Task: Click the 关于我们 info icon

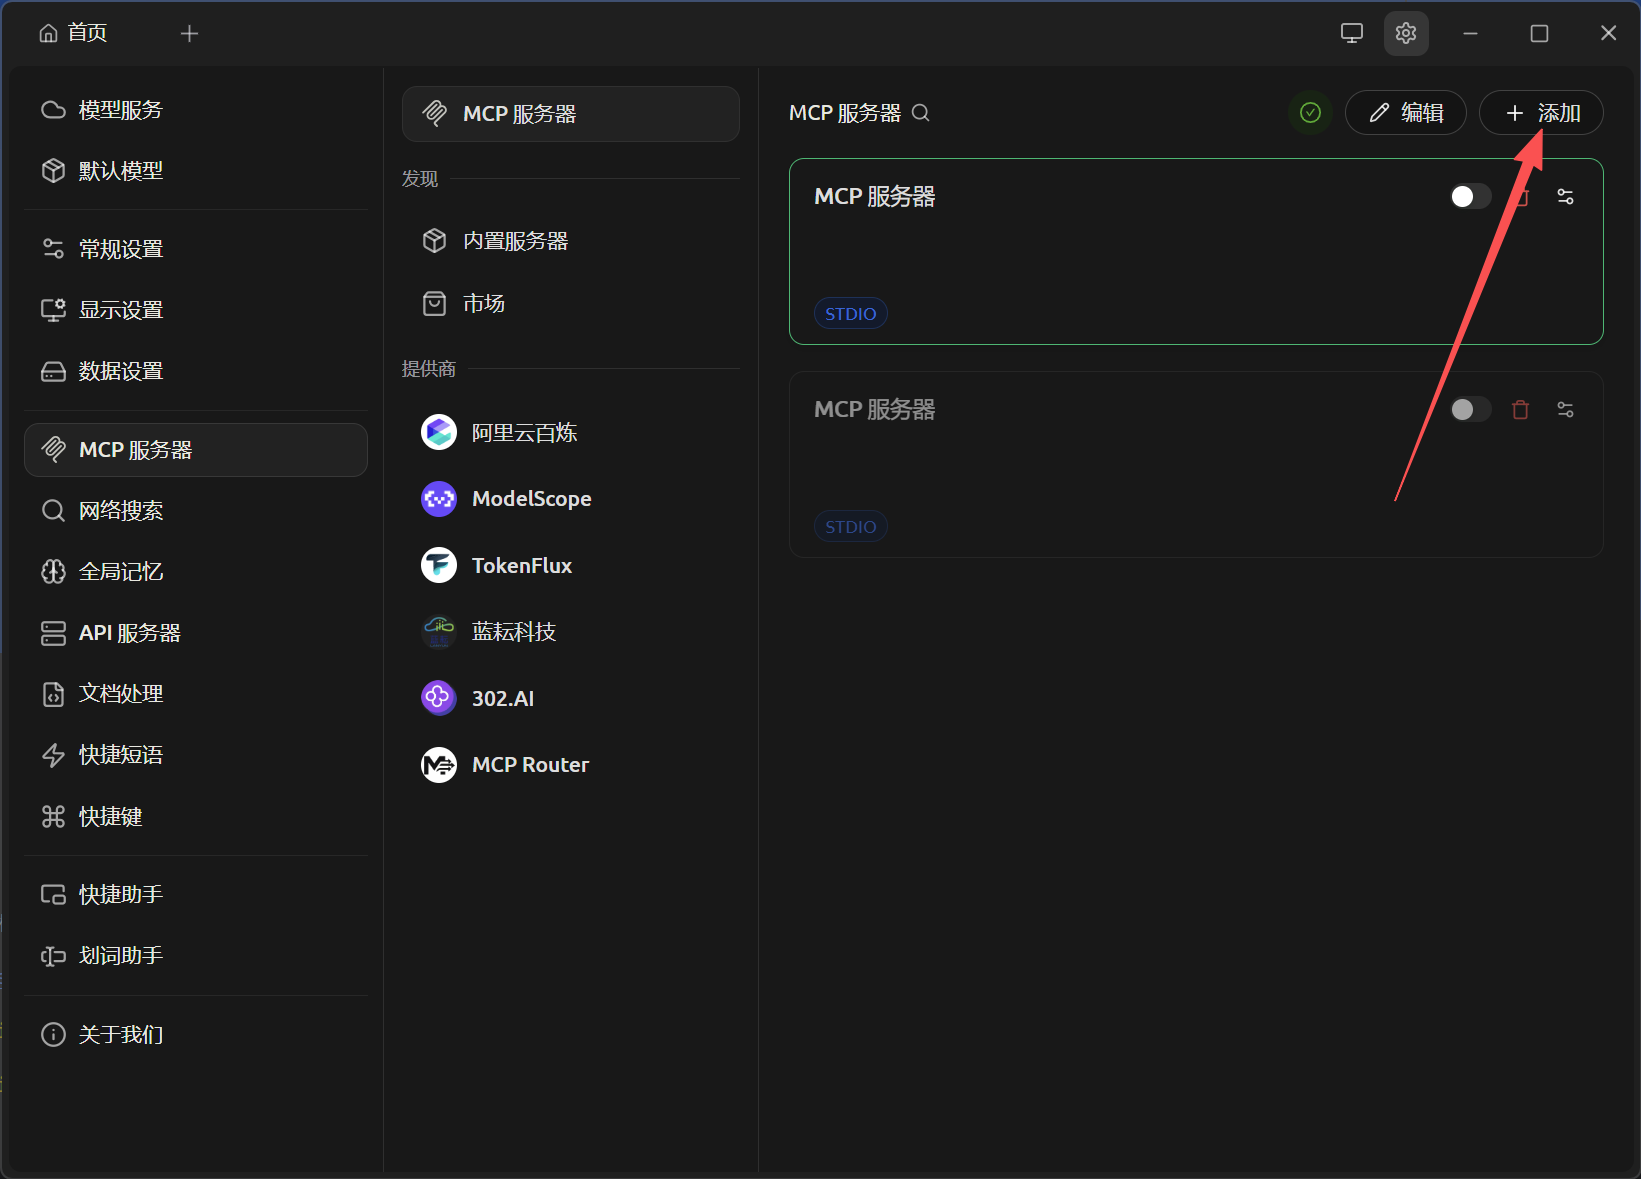Action: point(53,1035)
